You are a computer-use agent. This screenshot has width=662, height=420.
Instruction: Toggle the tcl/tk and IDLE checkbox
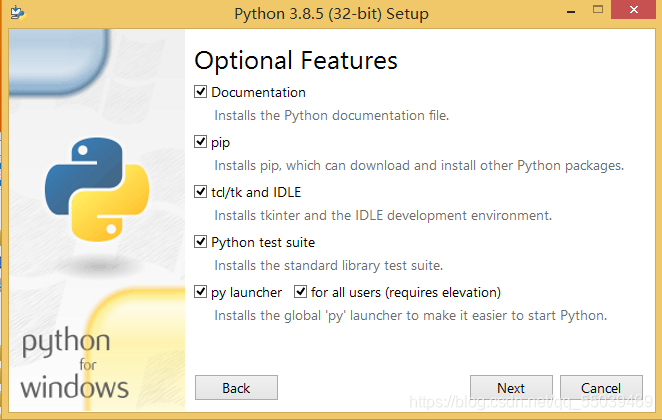click(200, 192)
